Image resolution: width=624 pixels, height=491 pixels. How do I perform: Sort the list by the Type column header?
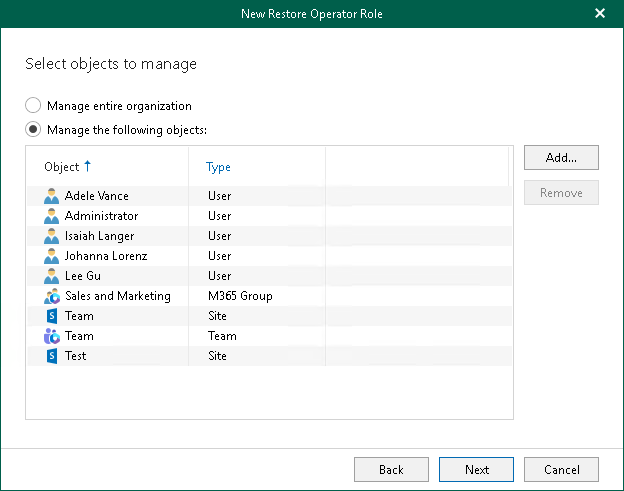(218, 167)
